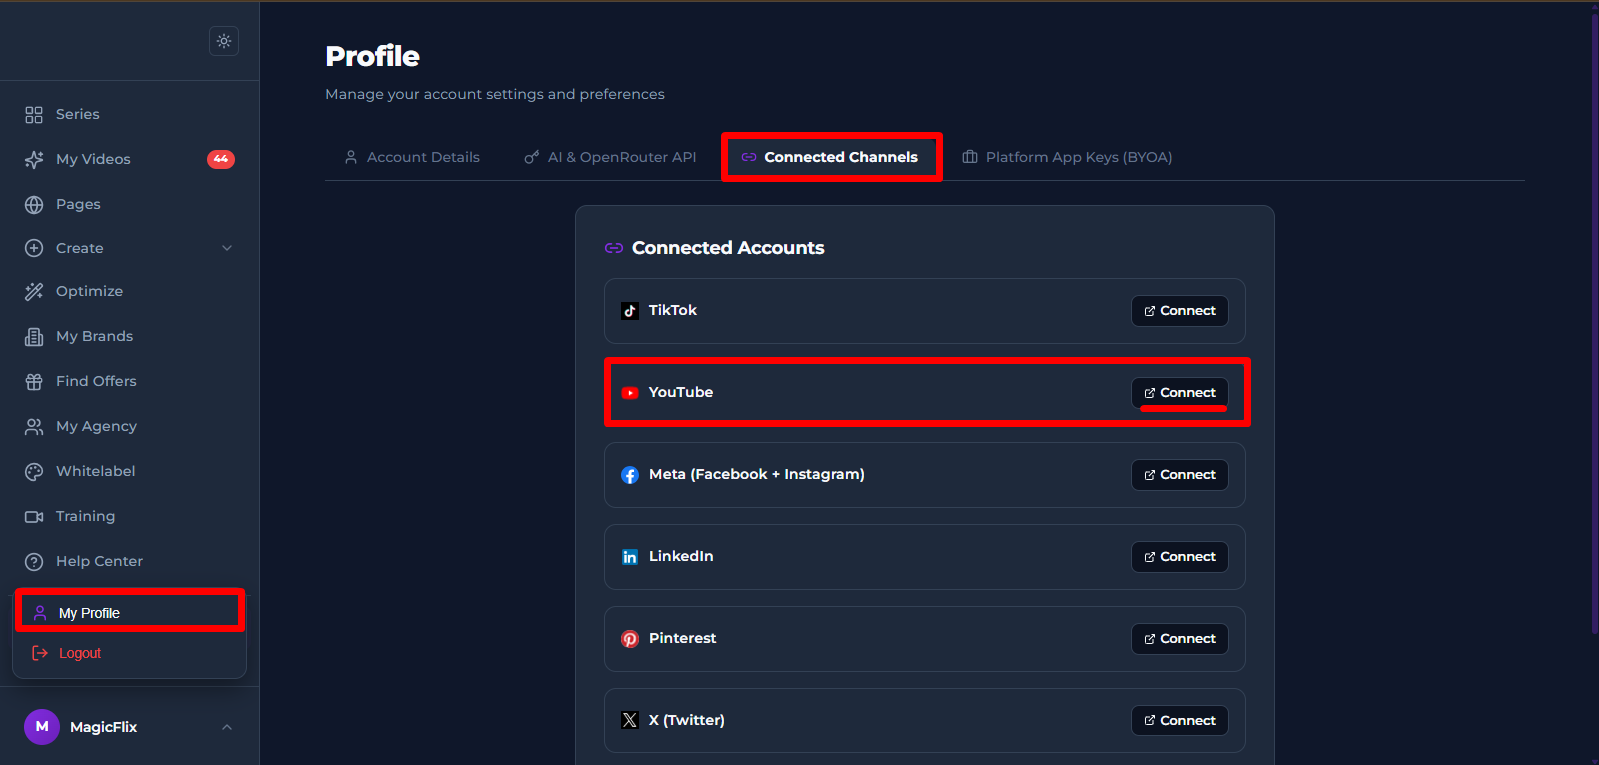Click the MagicFlix purple avatar

click(x=42, y=727)
